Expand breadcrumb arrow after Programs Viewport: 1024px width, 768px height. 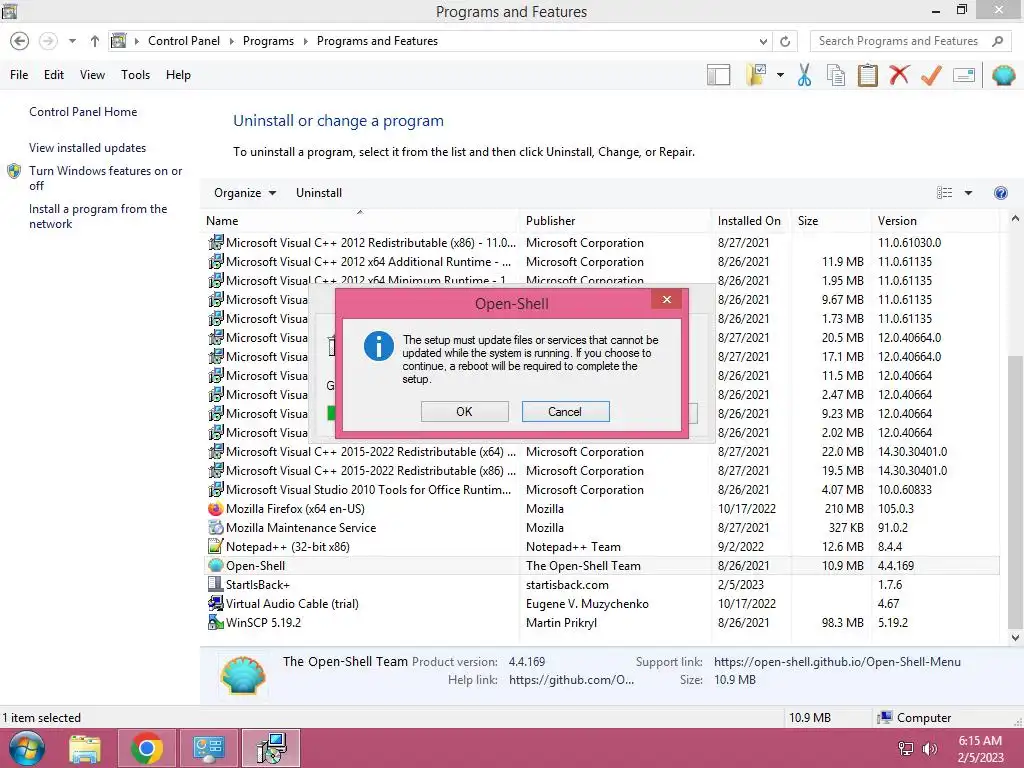[x=305, y=41]
